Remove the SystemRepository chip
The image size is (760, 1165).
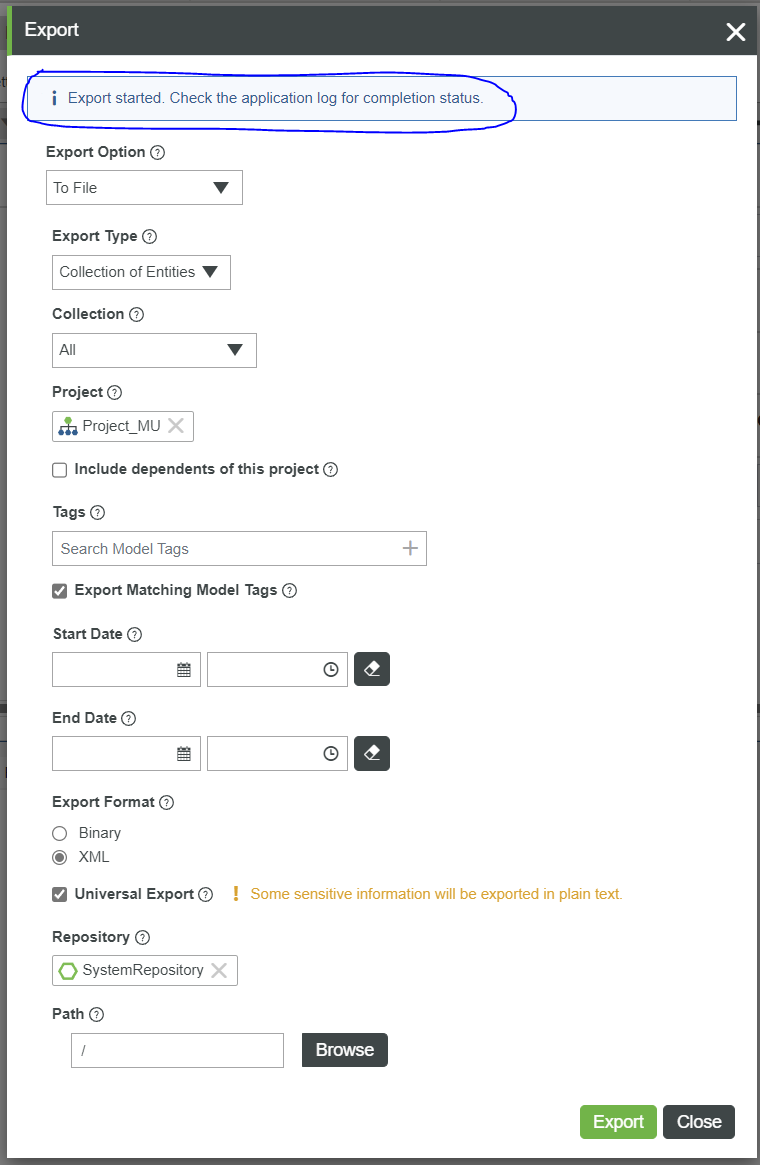(219, 969)
